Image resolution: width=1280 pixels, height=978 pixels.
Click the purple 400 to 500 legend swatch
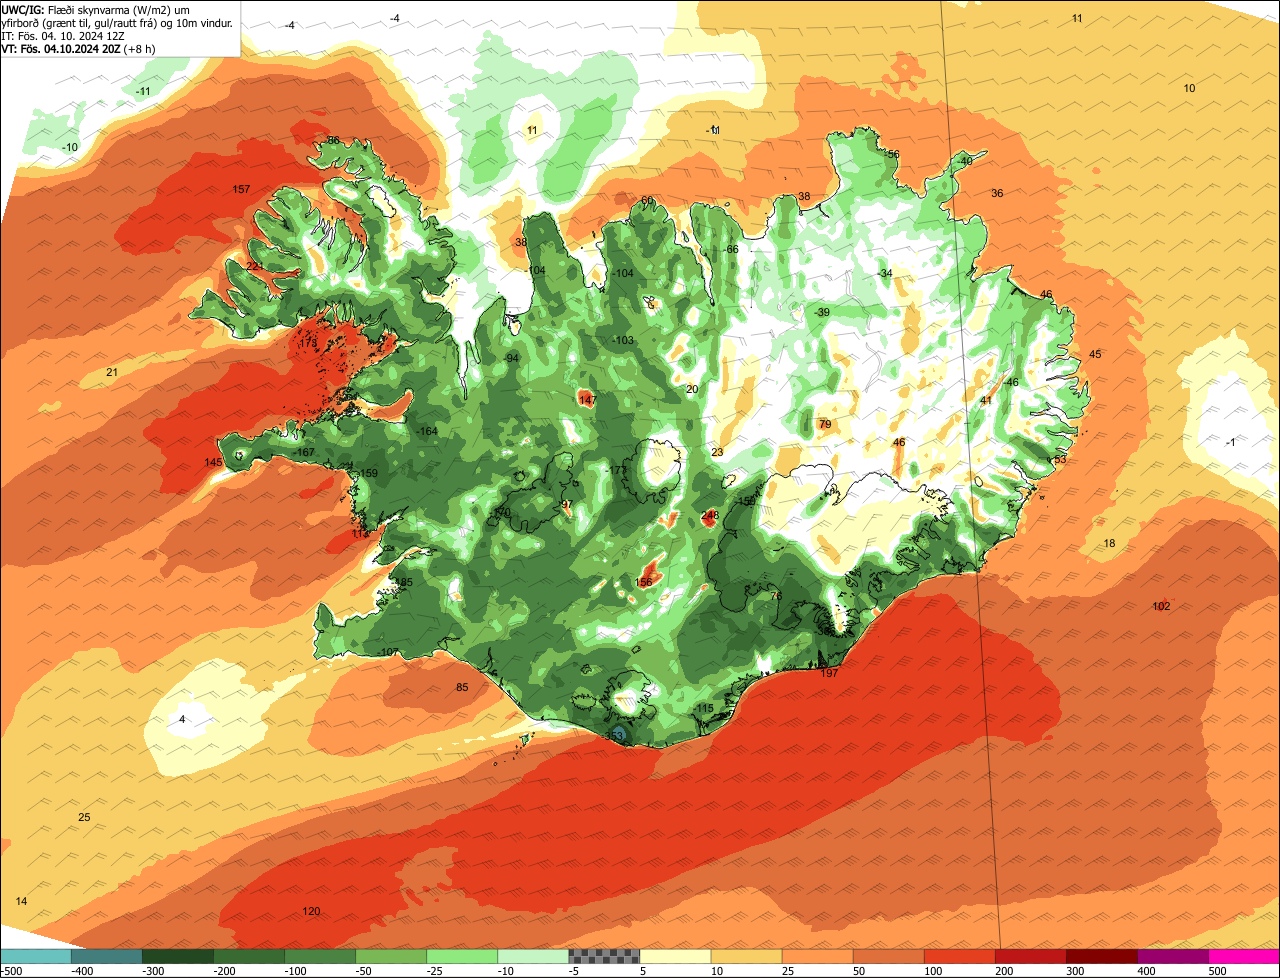click(1172, 956)
